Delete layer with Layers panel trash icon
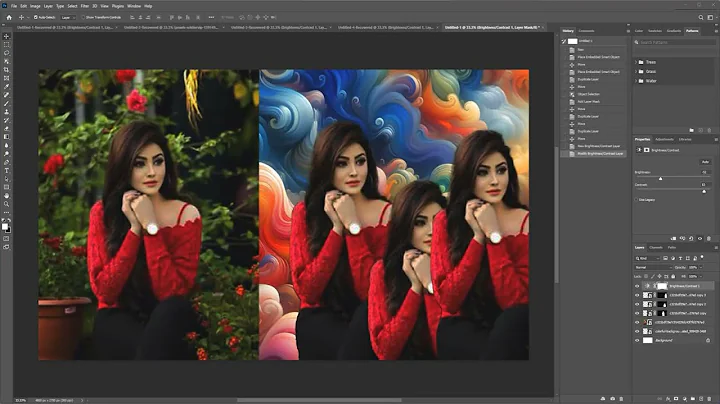 (x=709, y=399)
